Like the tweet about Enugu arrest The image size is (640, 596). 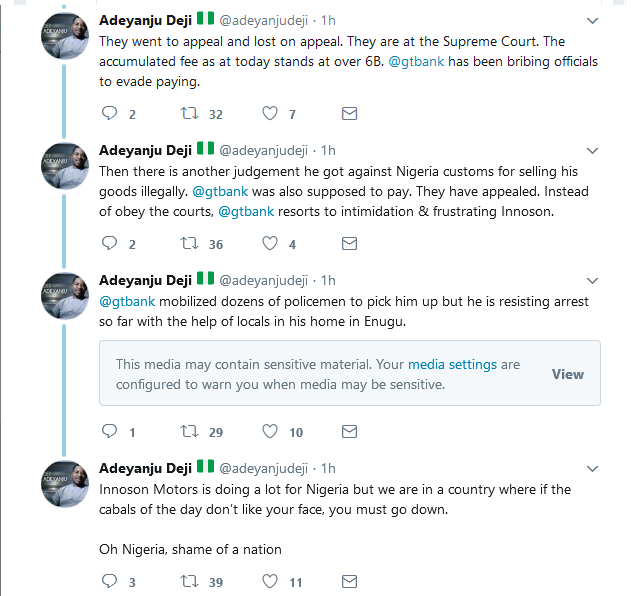click(x=269, y=432)
